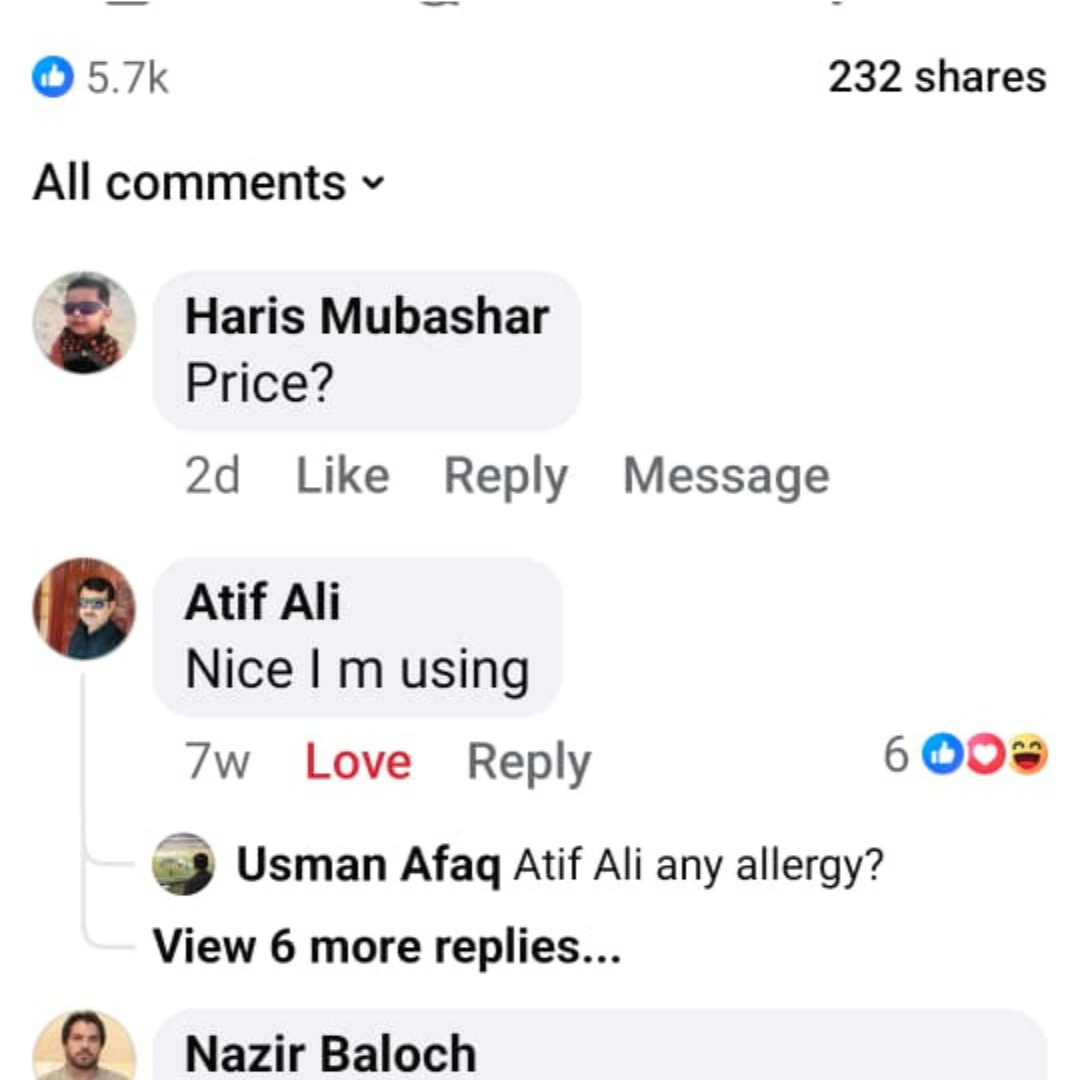Open the Haris Mubashar name link
Screen dimensions: 1080x1080
367,318
